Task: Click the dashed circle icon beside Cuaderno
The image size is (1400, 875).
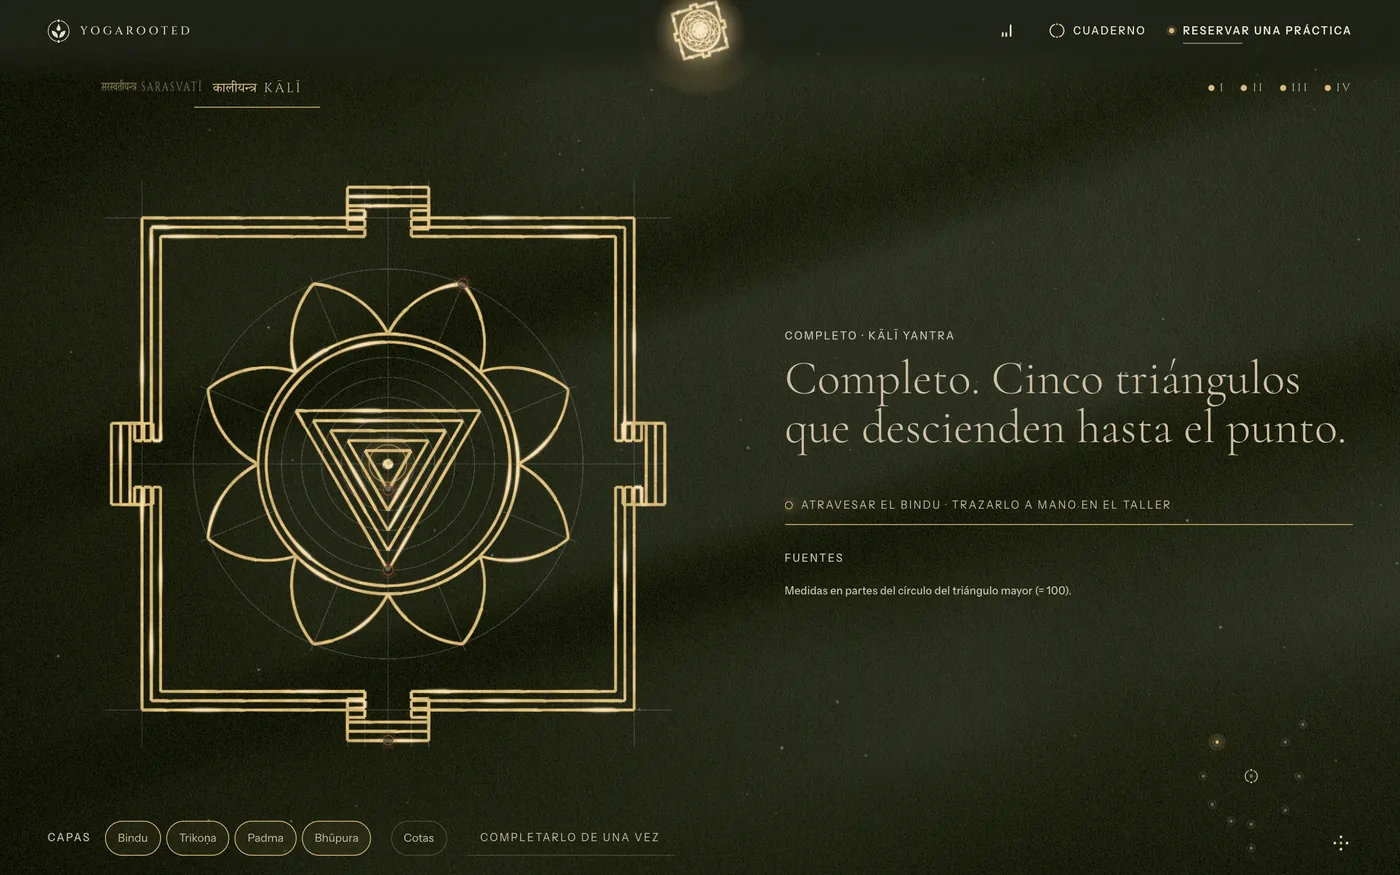Action: click(x=1056, y=31)
